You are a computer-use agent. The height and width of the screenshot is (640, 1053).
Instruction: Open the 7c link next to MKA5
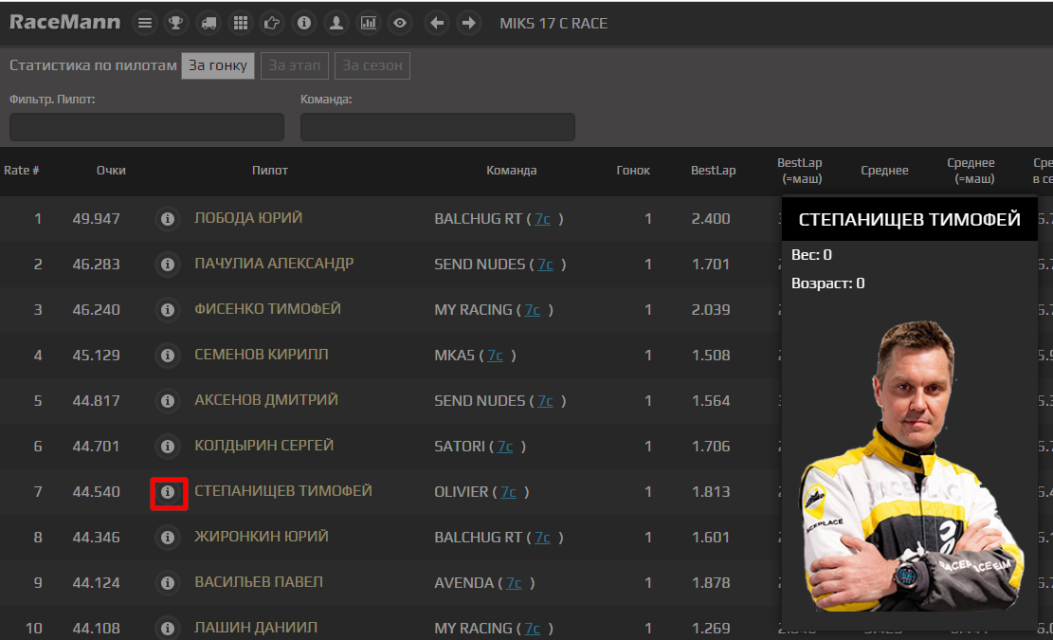(x=495, y=355)
